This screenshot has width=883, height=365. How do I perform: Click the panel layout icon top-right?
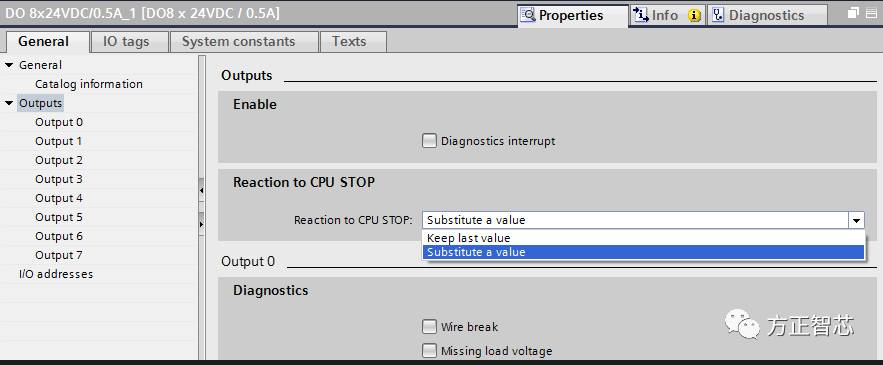(x=873, y=12)
